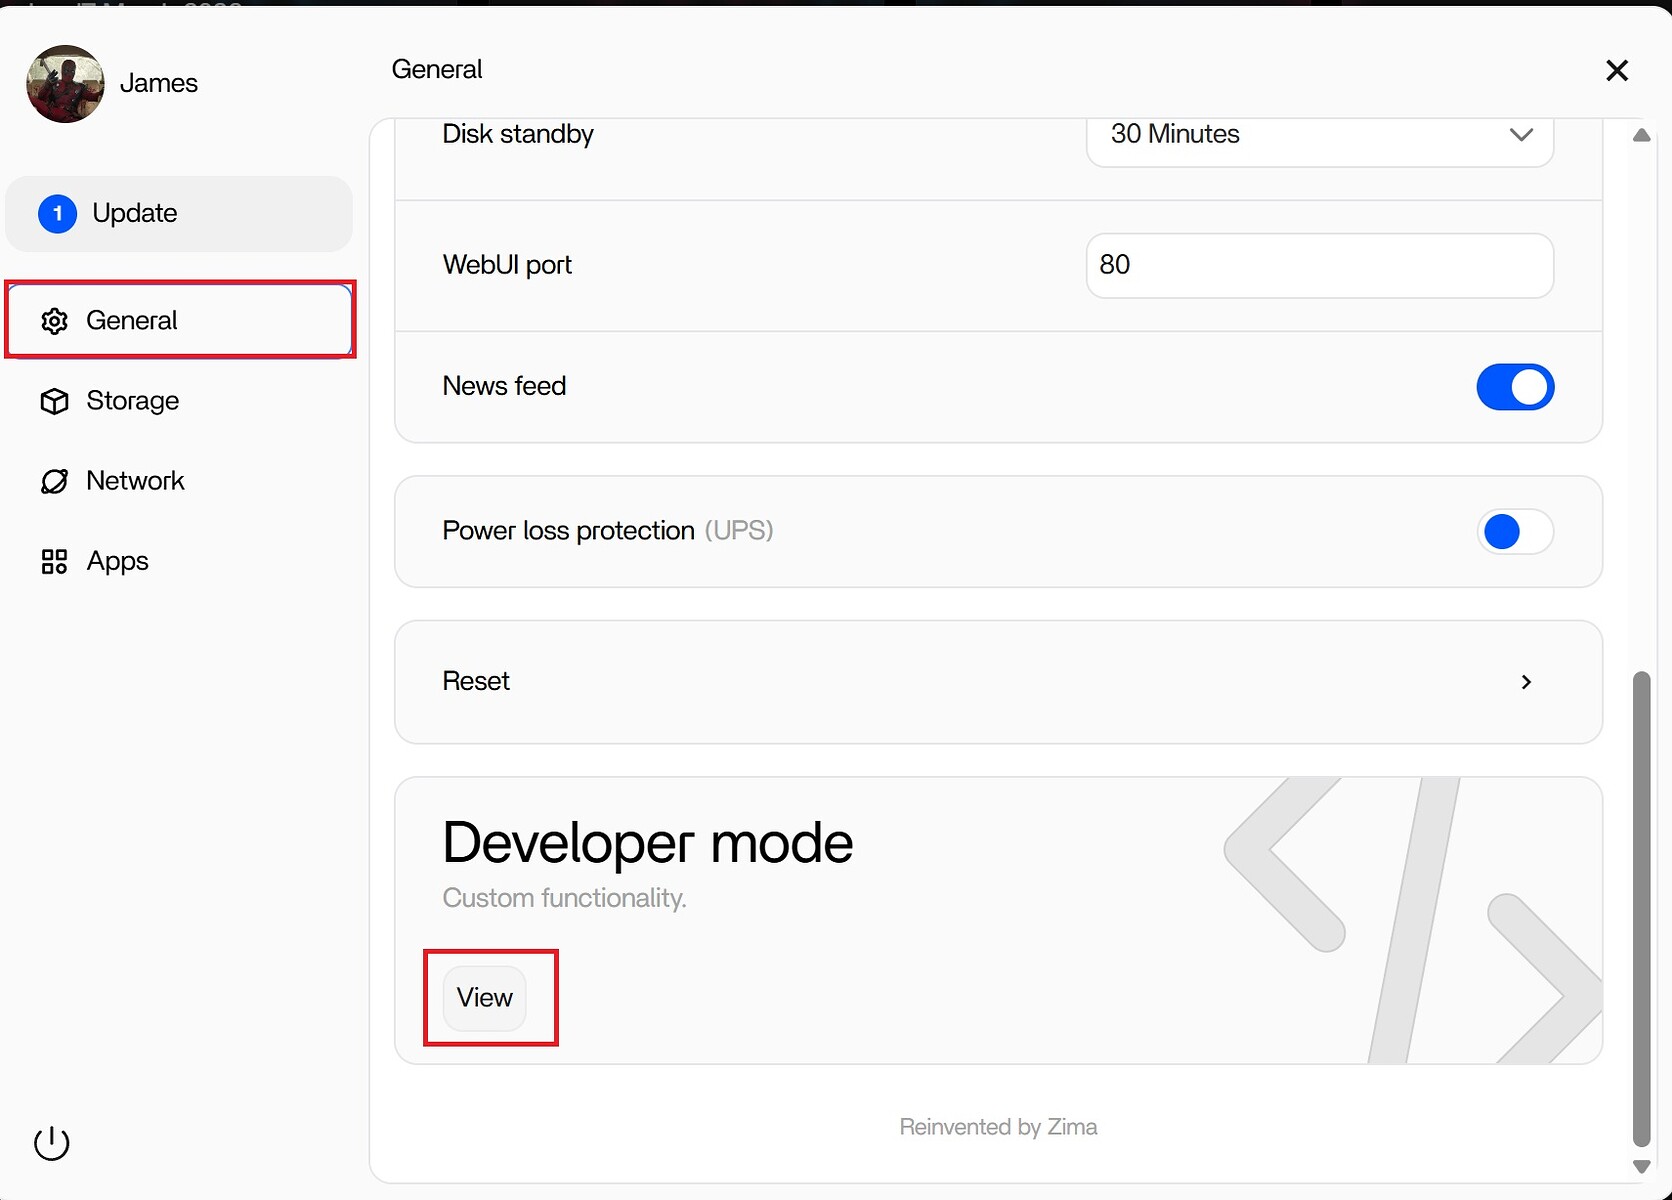1672x1200 pixels.
Task: Click the Apps grid icon
Action: pyautogui.click(x=54, y=562)
